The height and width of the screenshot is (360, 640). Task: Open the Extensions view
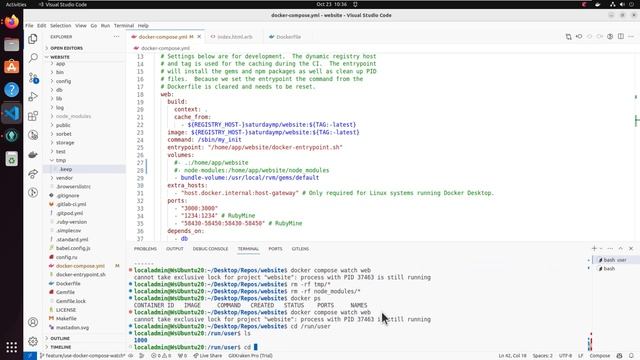point(33,116)
